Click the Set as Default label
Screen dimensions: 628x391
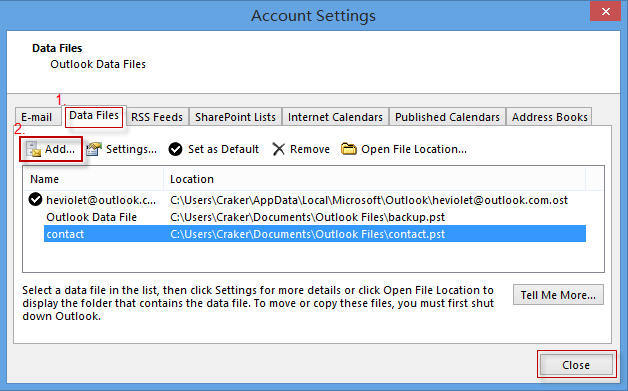(x=223, y=149)
